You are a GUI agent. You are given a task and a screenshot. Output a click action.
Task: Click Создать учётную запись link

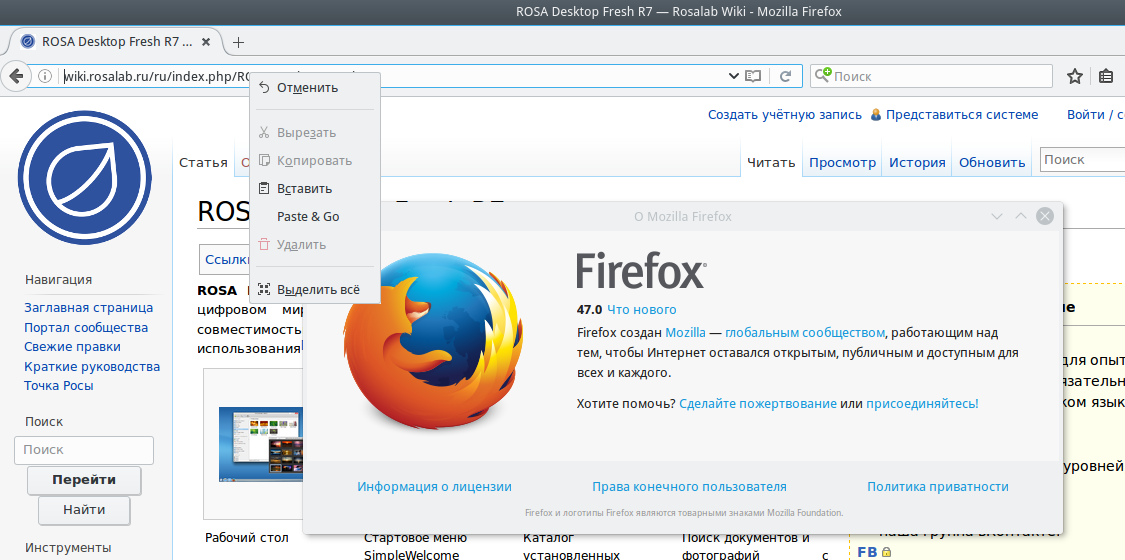tap(785, 115)
